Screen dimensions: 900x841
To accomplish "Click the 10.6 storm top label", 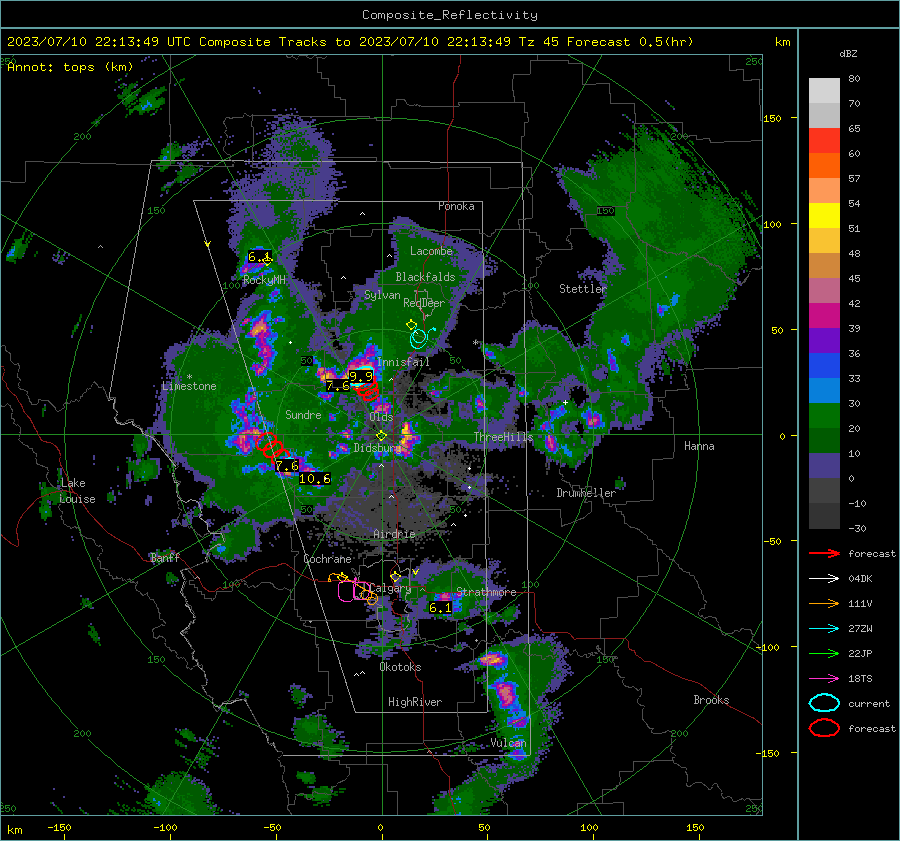I will pyautogui.click(x=315, y=478).
